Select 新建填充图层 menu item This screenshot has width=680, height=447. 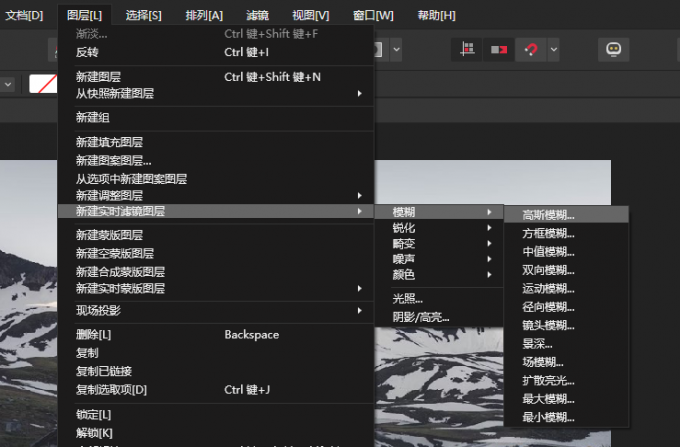[x=216, y=142]
